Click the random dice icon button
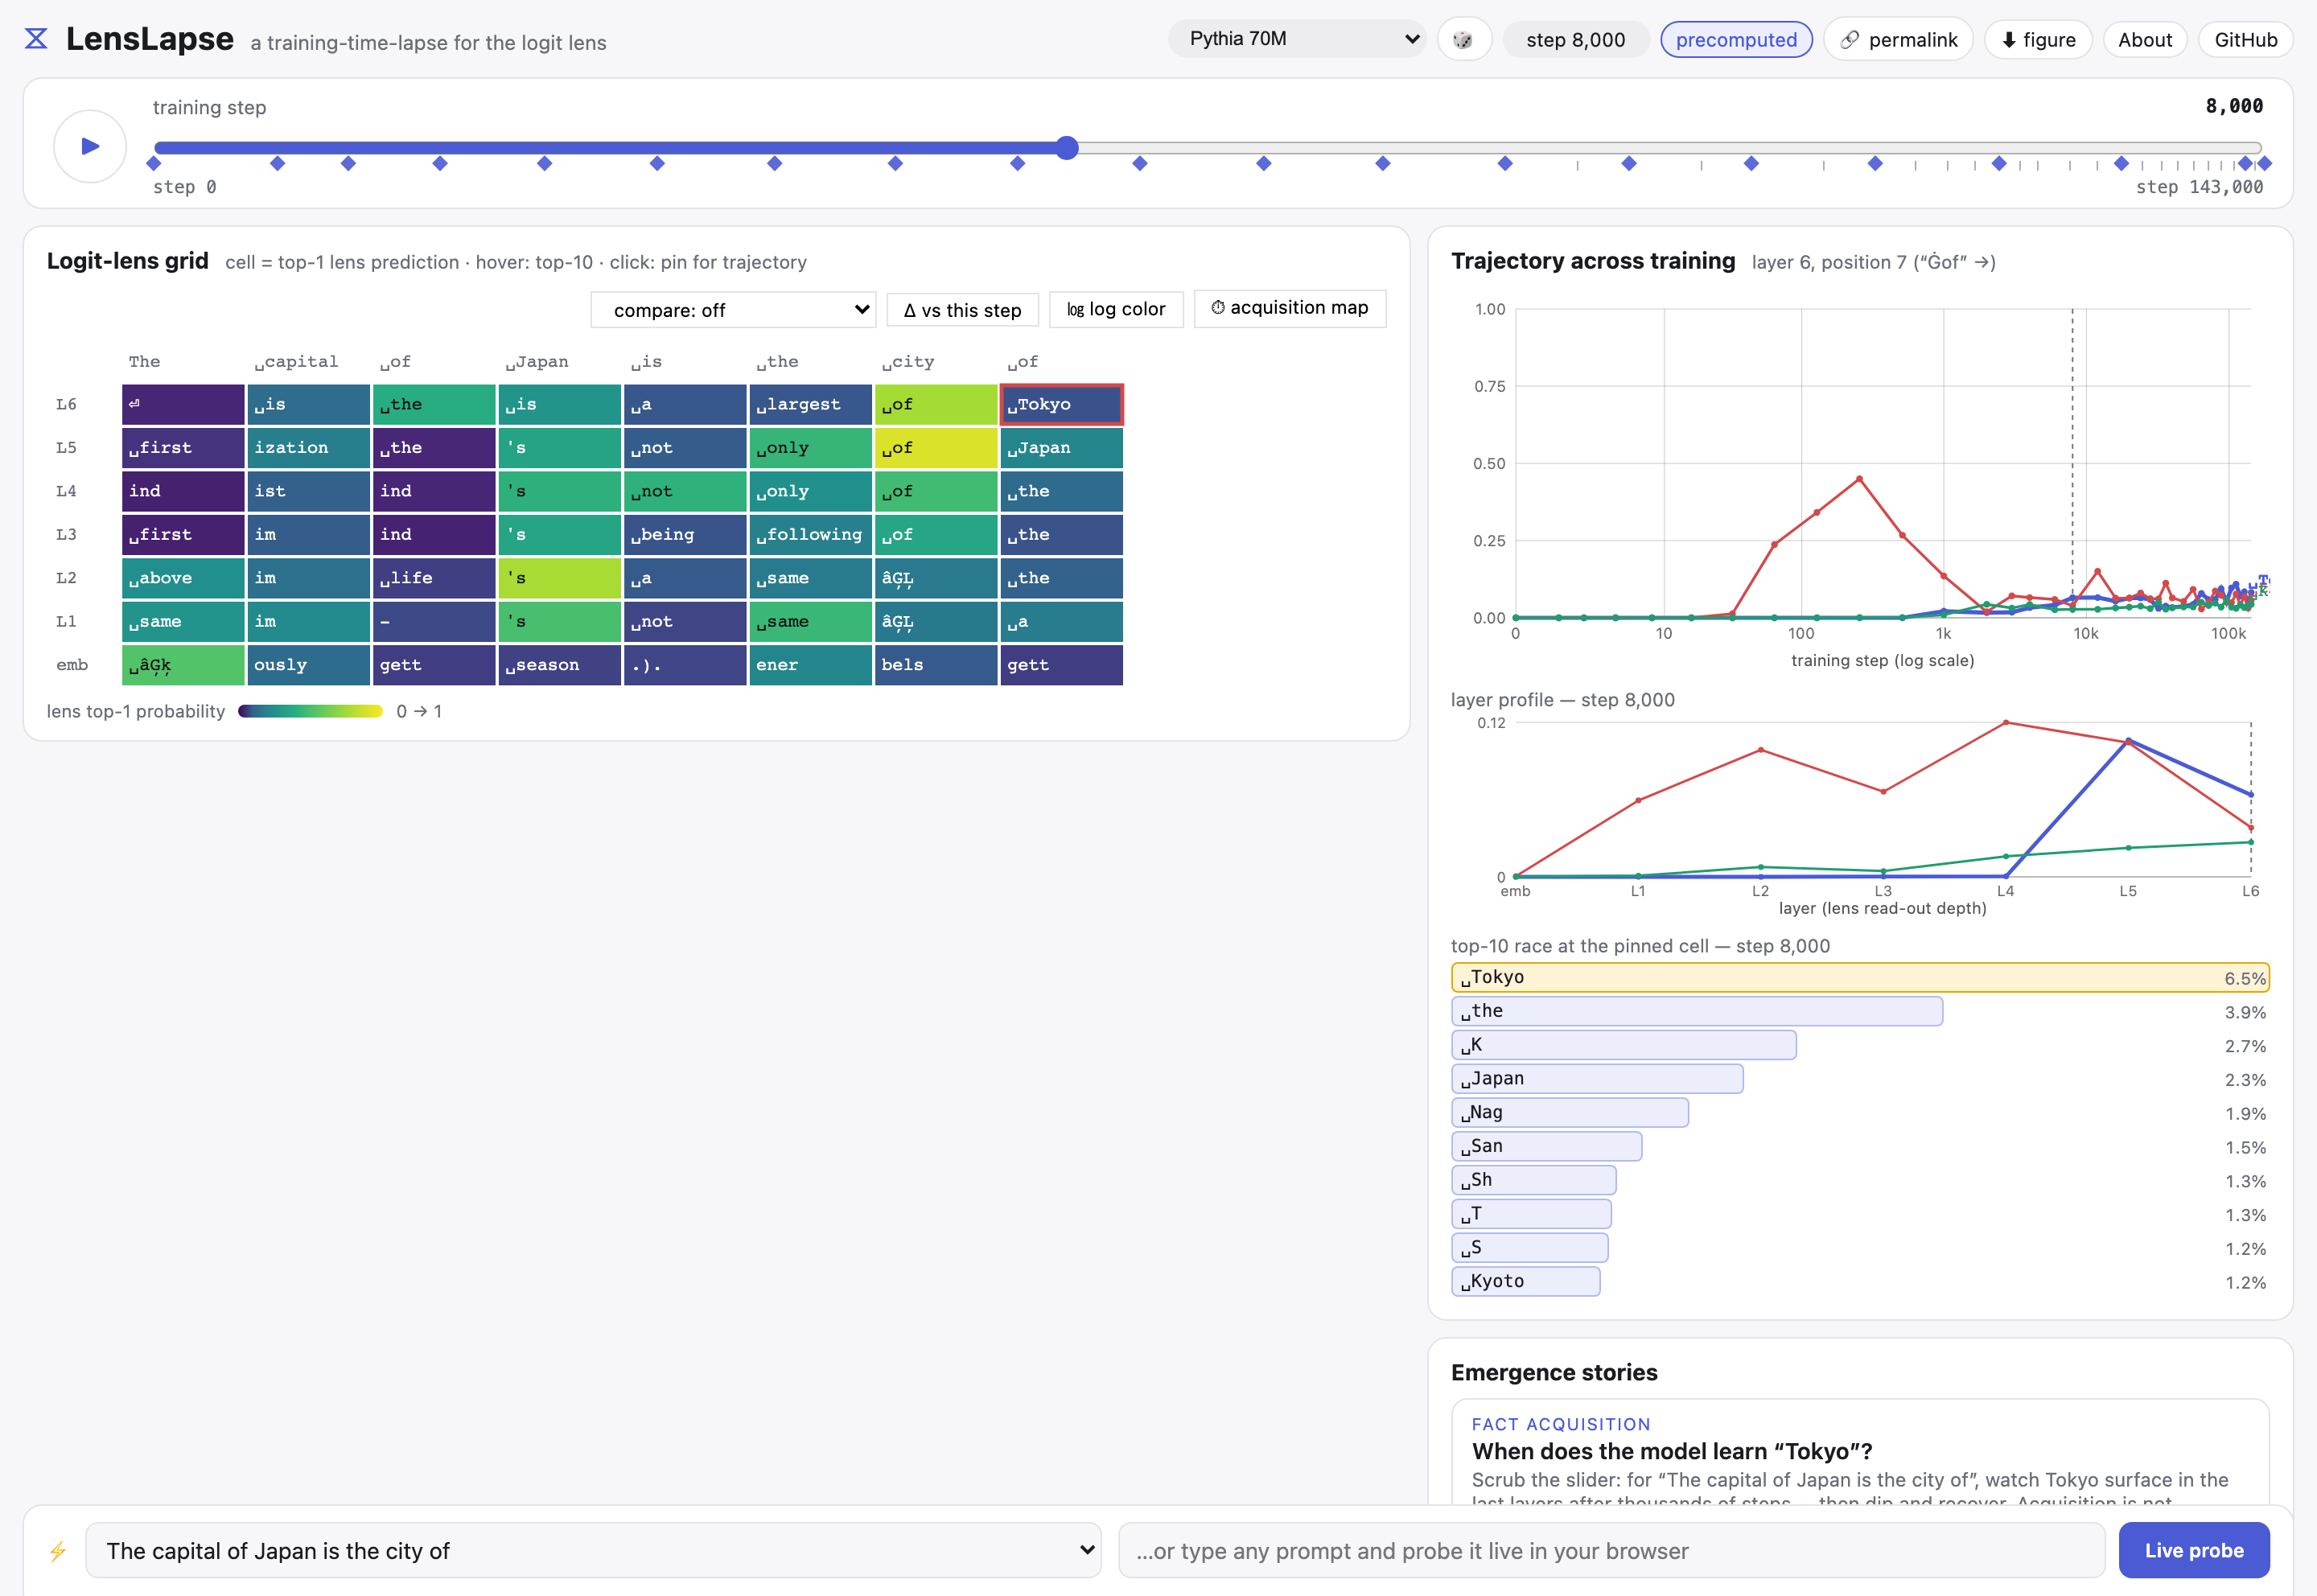2317x1596 pixels. 1463,40
